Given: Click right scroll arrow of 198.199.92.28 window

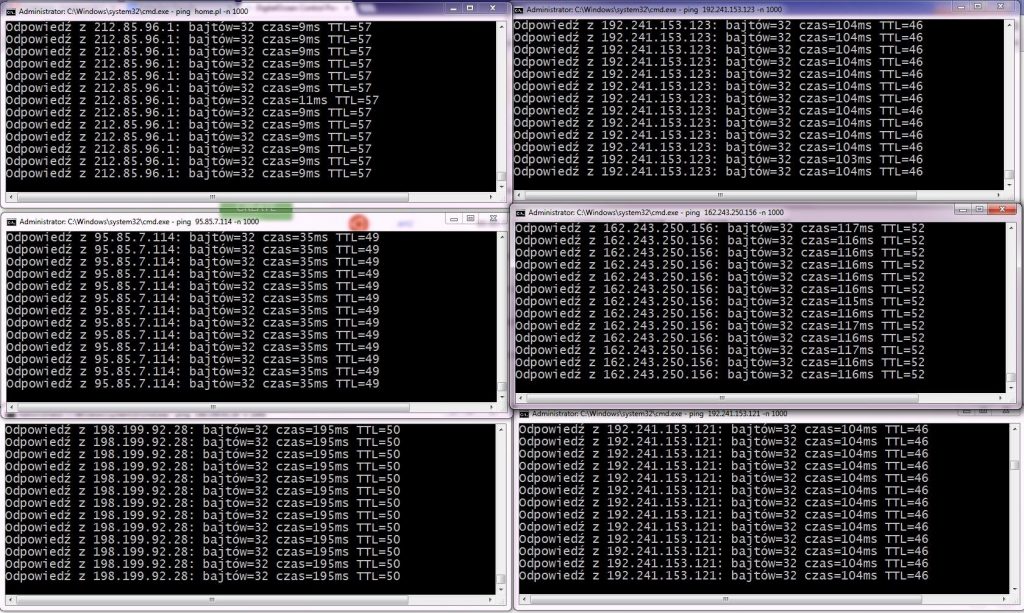Looking at the screenshot, I should point(490,599).
